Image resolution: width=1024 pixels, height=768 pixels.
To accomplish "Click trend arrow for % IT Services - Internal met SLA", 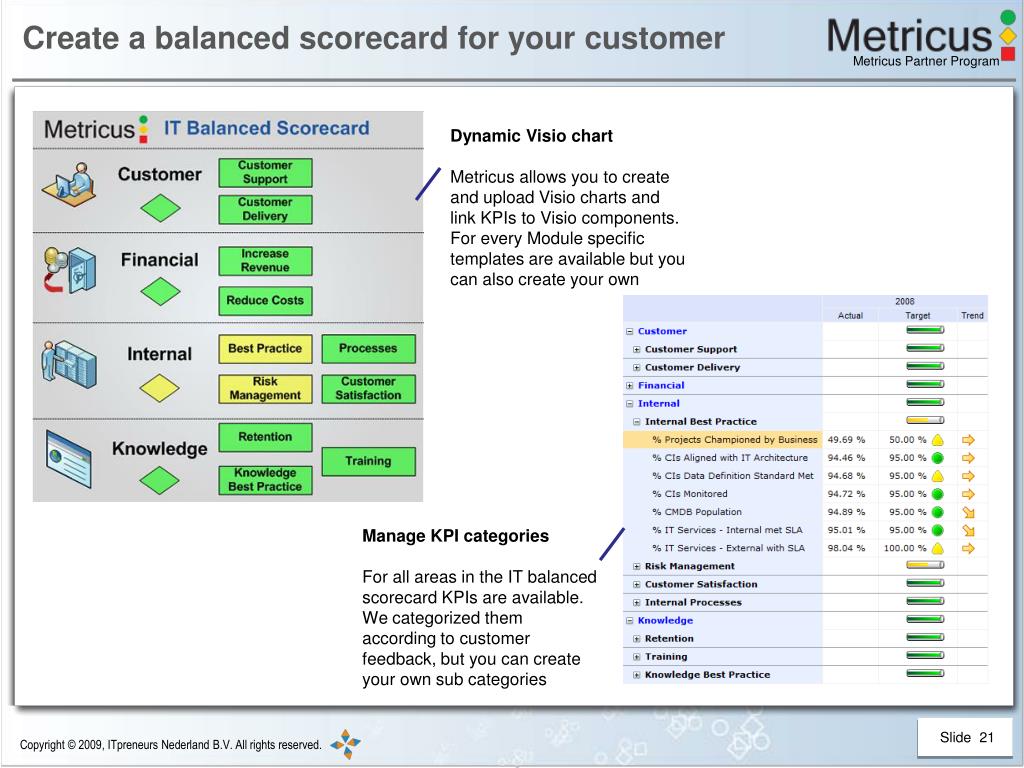I will pos(968,530).
